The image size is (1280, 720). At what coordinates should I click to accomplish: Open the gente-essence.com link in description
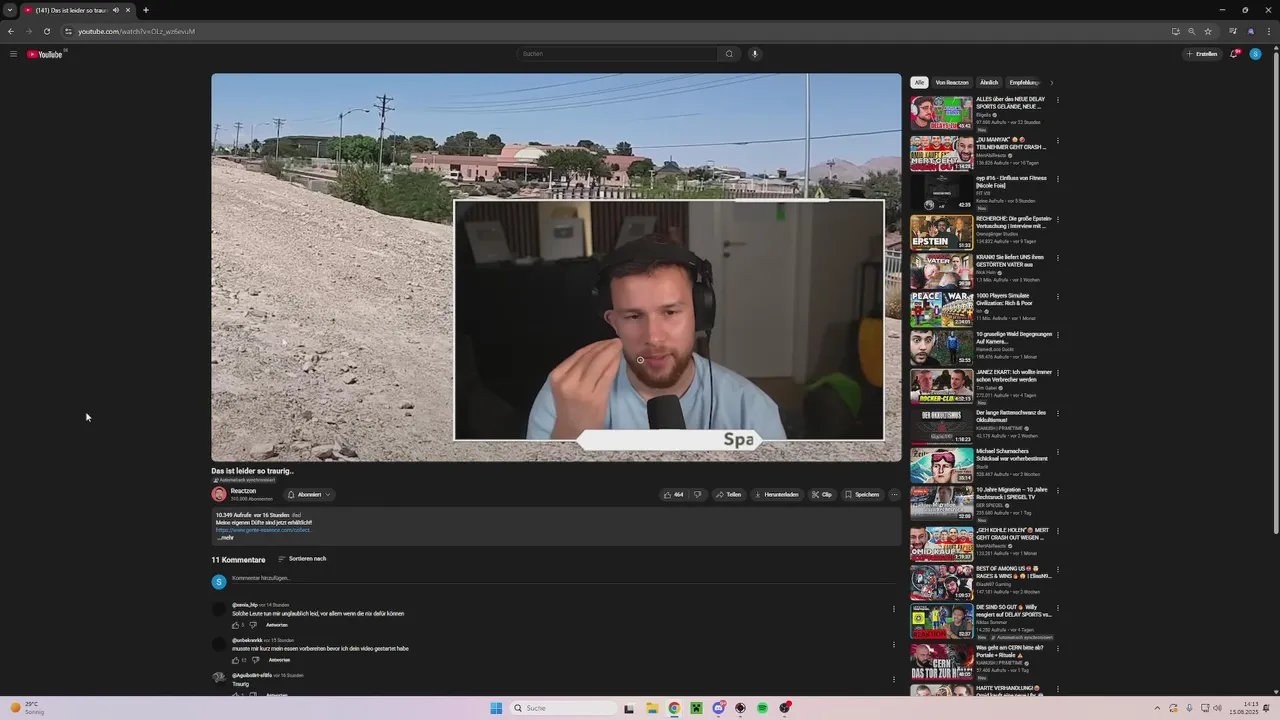coord(264,530)
